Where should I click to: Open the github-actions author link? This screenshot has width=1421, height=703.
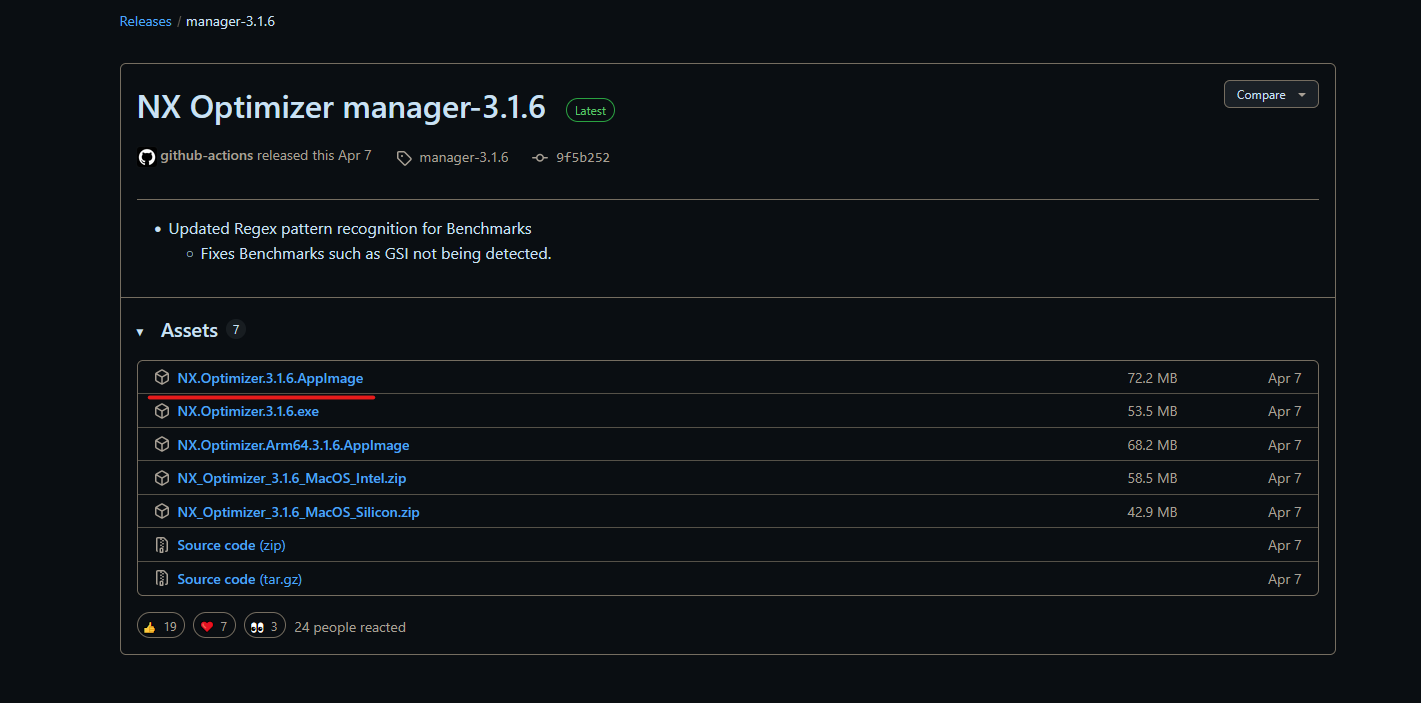(x=206, y=156)
